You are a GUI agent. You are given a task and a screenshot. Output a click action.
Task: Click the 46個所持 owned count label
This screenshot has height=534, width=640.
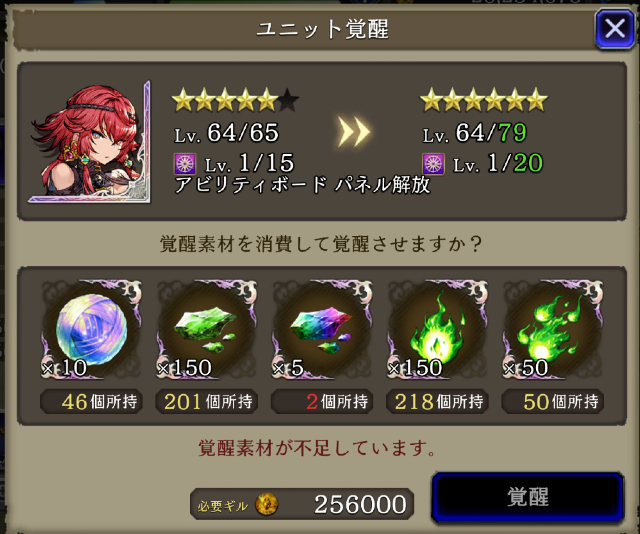[91, 401]
